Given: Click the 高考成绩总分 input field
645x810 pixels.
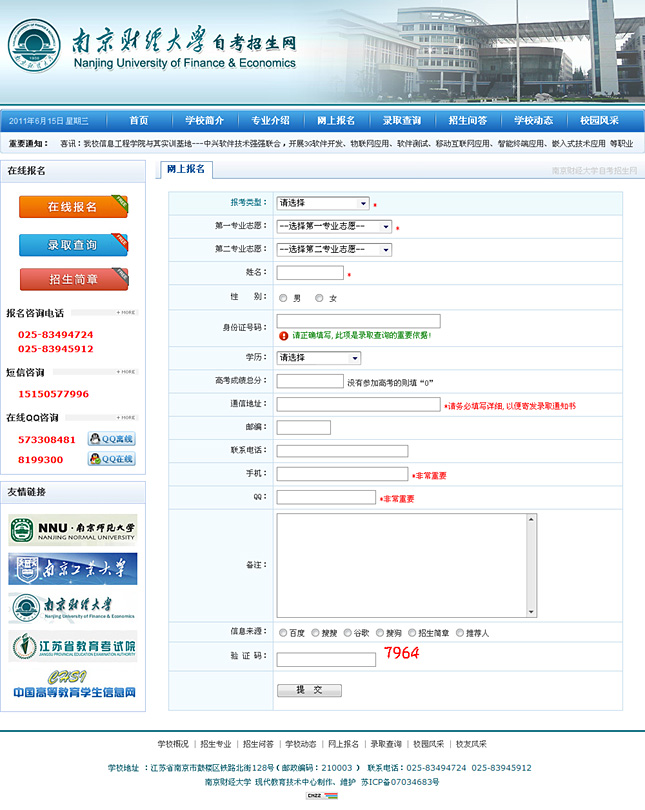Looking at the screenshot, I should (x=310, y=381).
